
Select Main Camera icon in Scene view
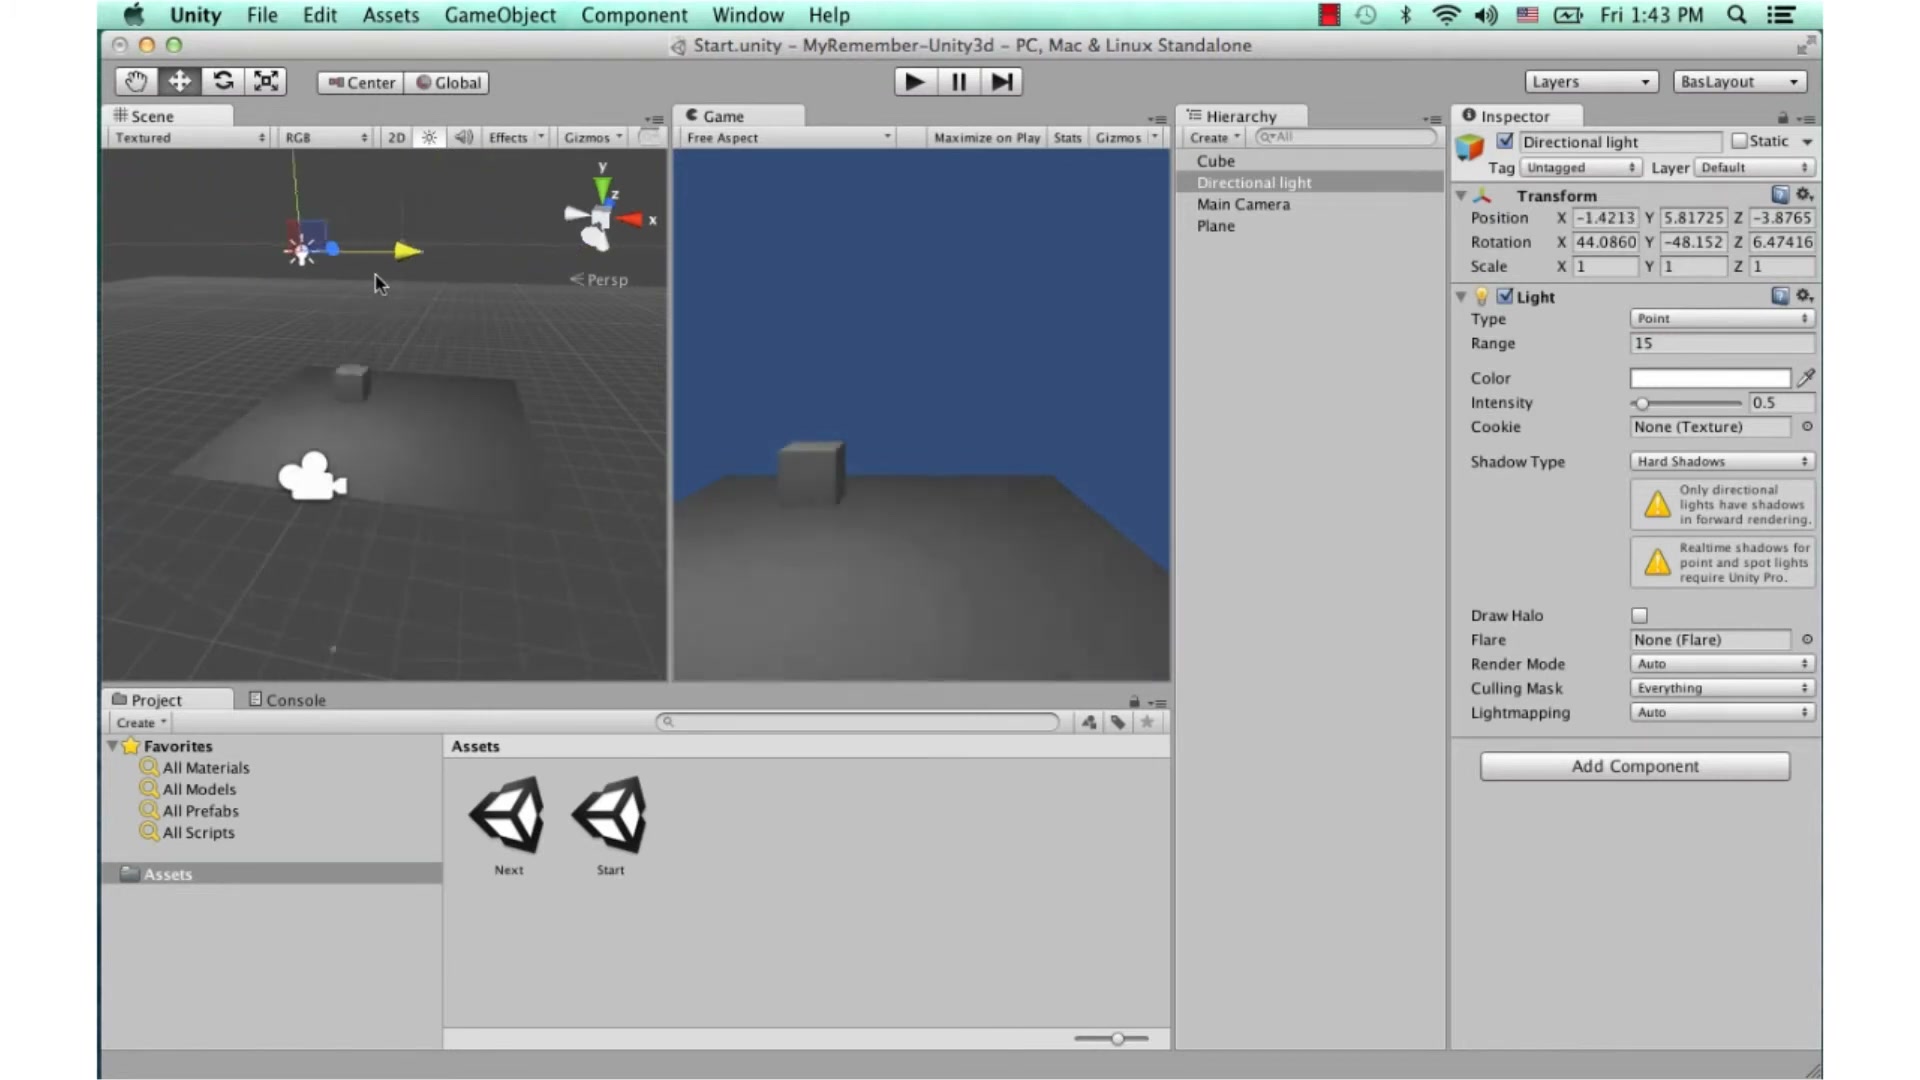coord(313,476)
